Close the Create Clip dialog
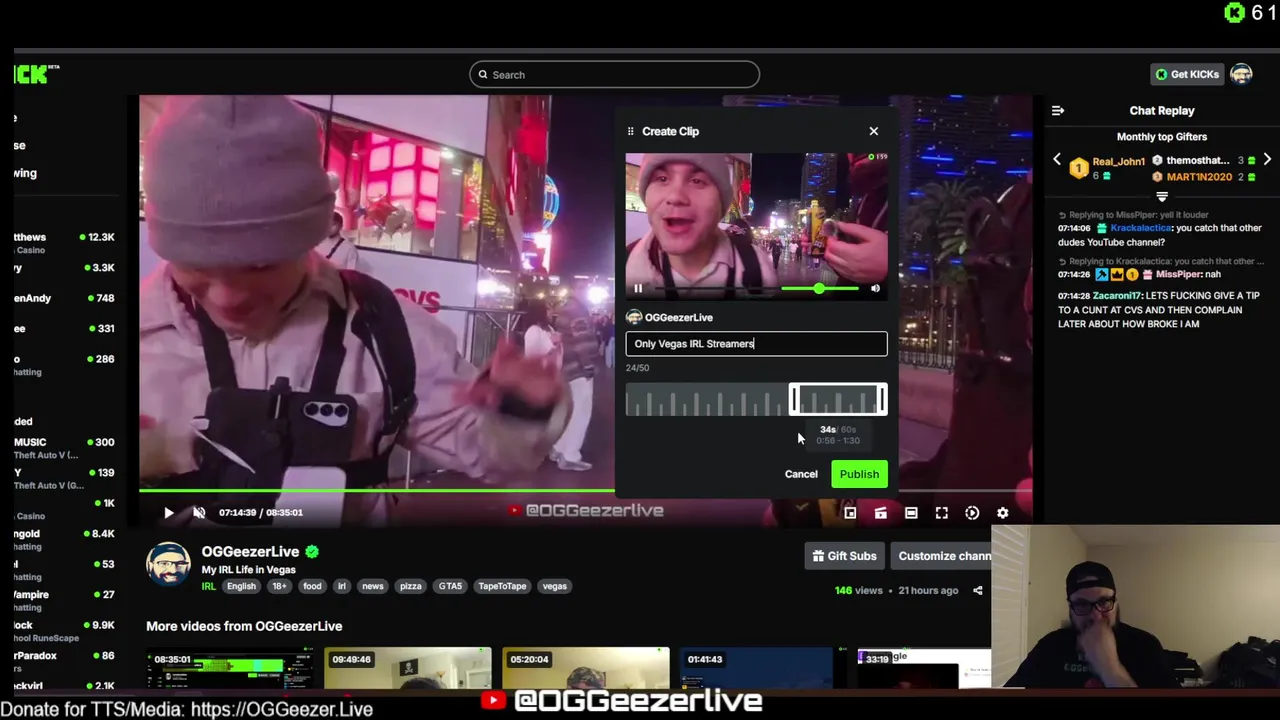1280x720 pixels. [x=873, y=131]
